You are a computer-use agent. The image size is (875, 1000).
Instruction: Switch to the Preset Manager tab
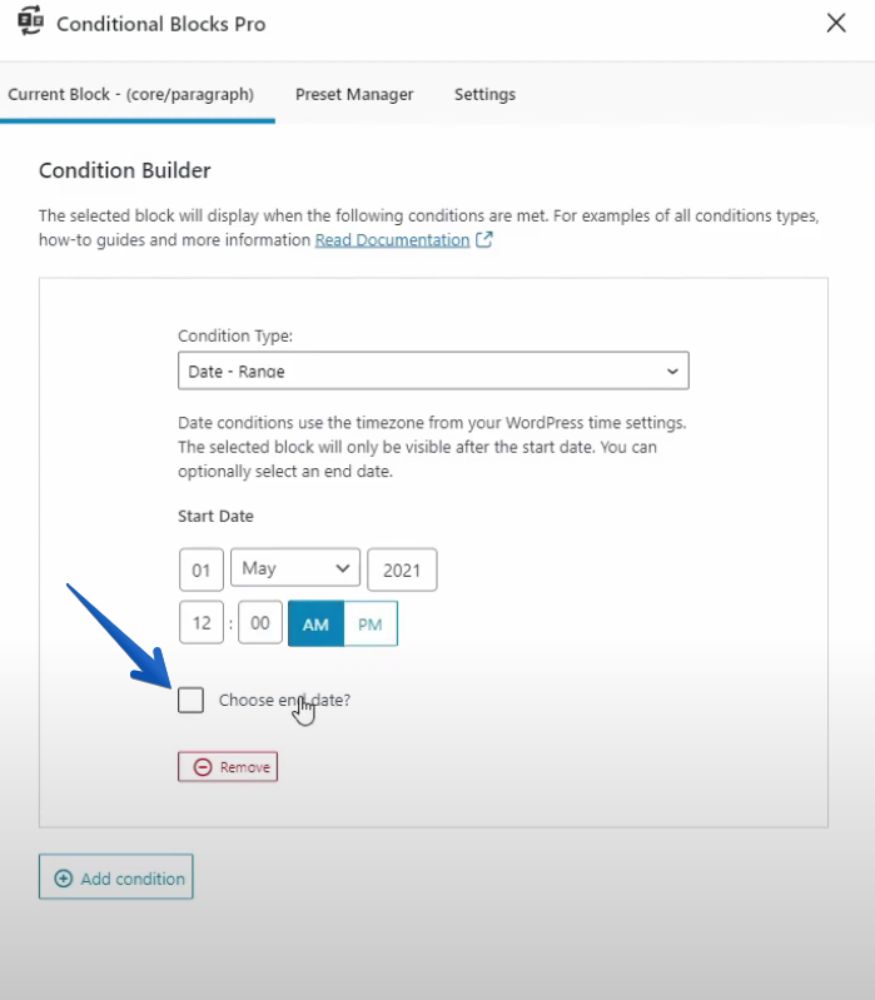coord(354,94)
